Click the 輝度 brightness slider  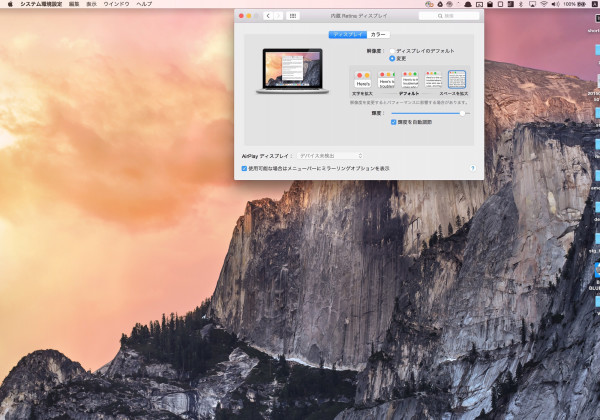[x=428, y=113]
